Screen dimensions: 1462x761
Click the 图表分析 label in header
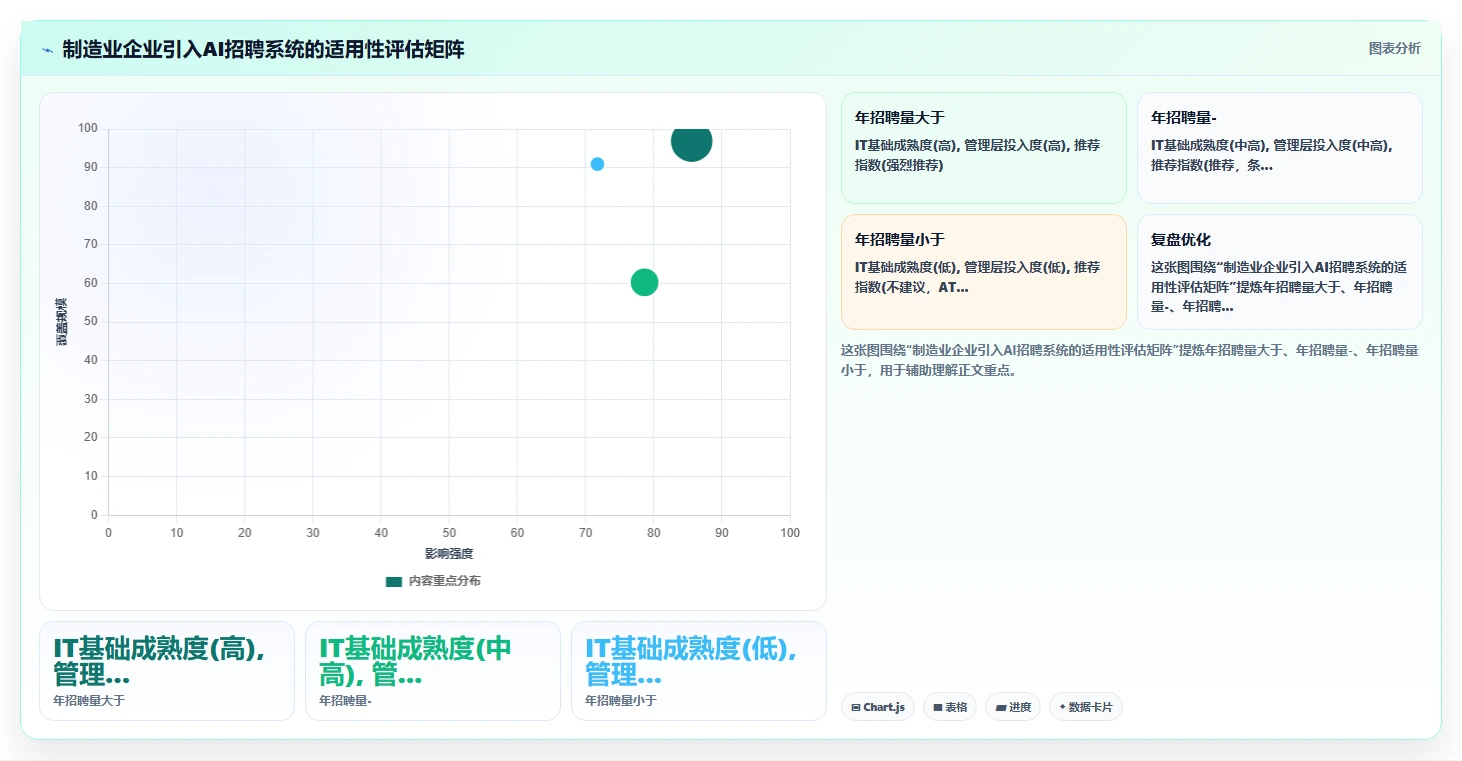click(x=1394, y=48)
